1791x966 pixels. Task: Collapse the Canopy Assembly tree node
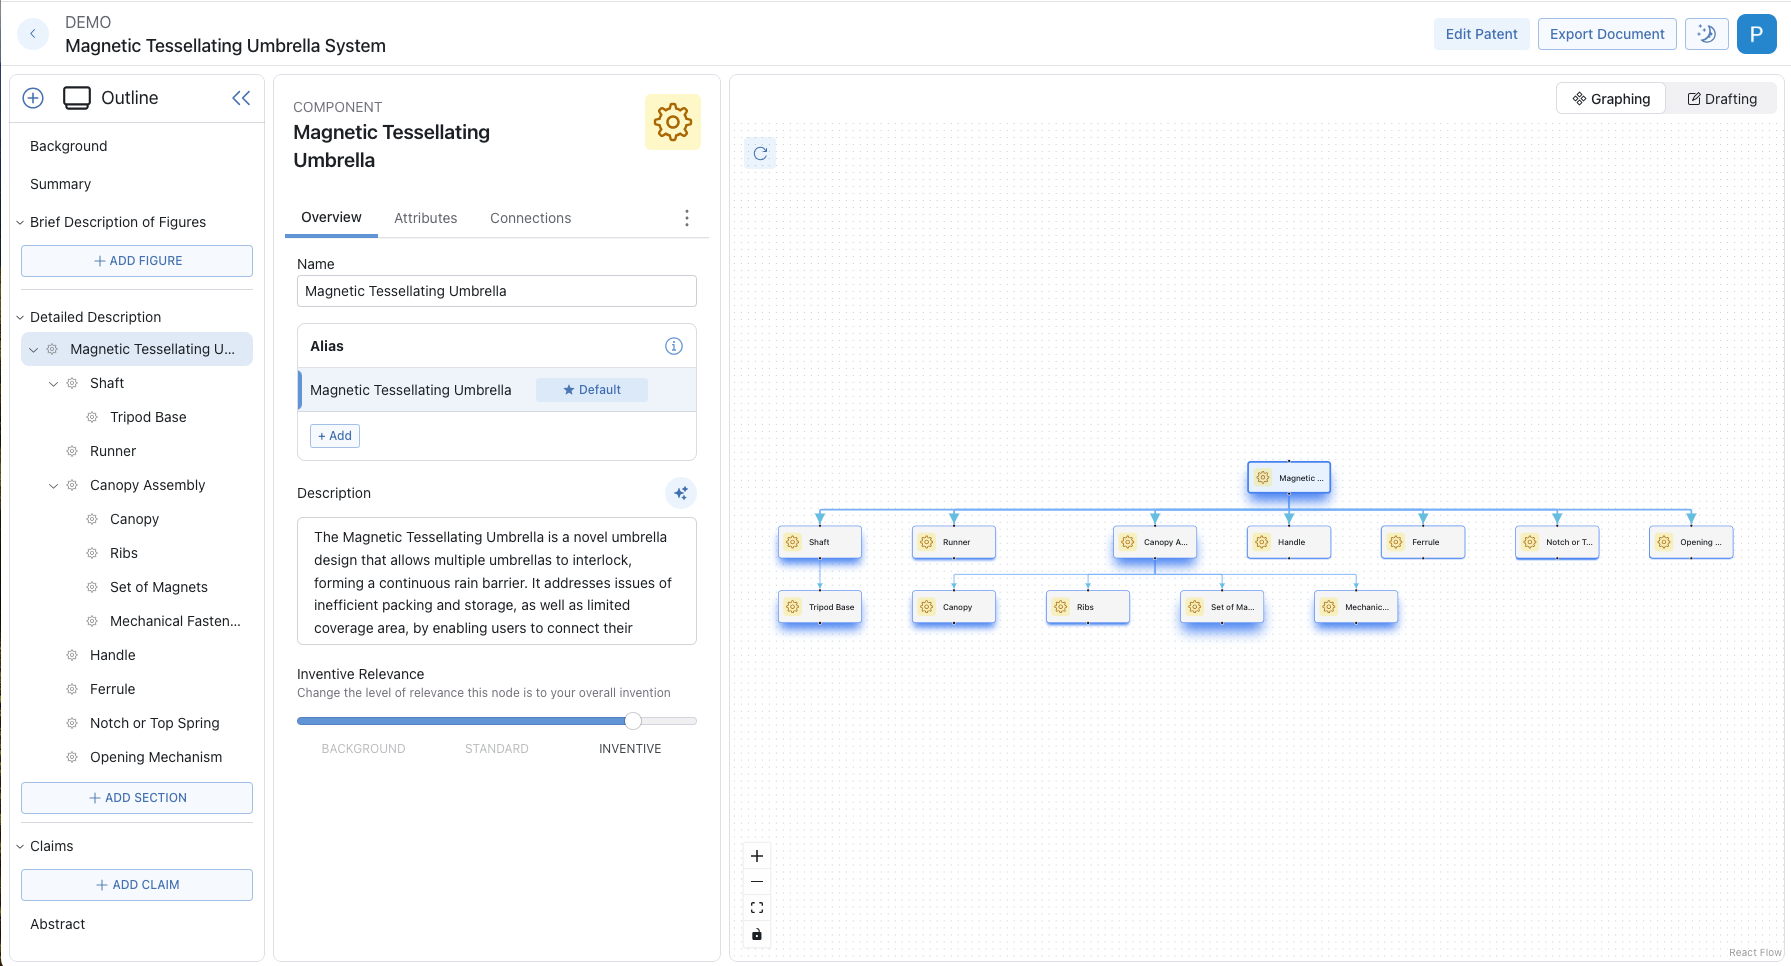click(x=54, y=486)
